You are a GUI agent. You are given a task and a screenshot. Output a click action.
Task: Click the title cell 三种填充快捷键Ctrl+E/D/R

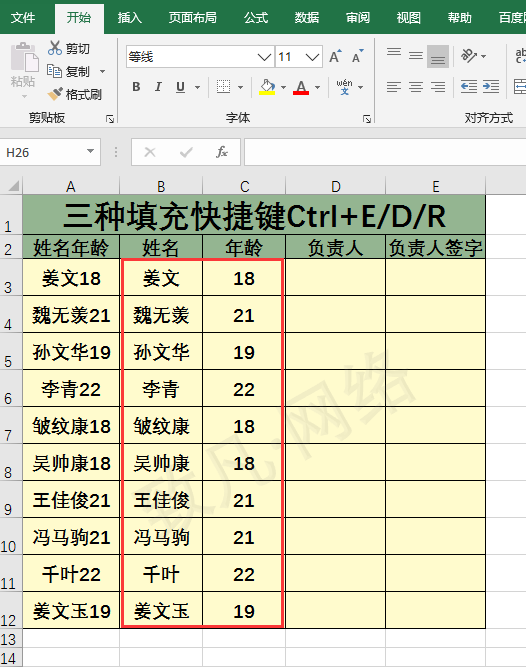(254, 215)
